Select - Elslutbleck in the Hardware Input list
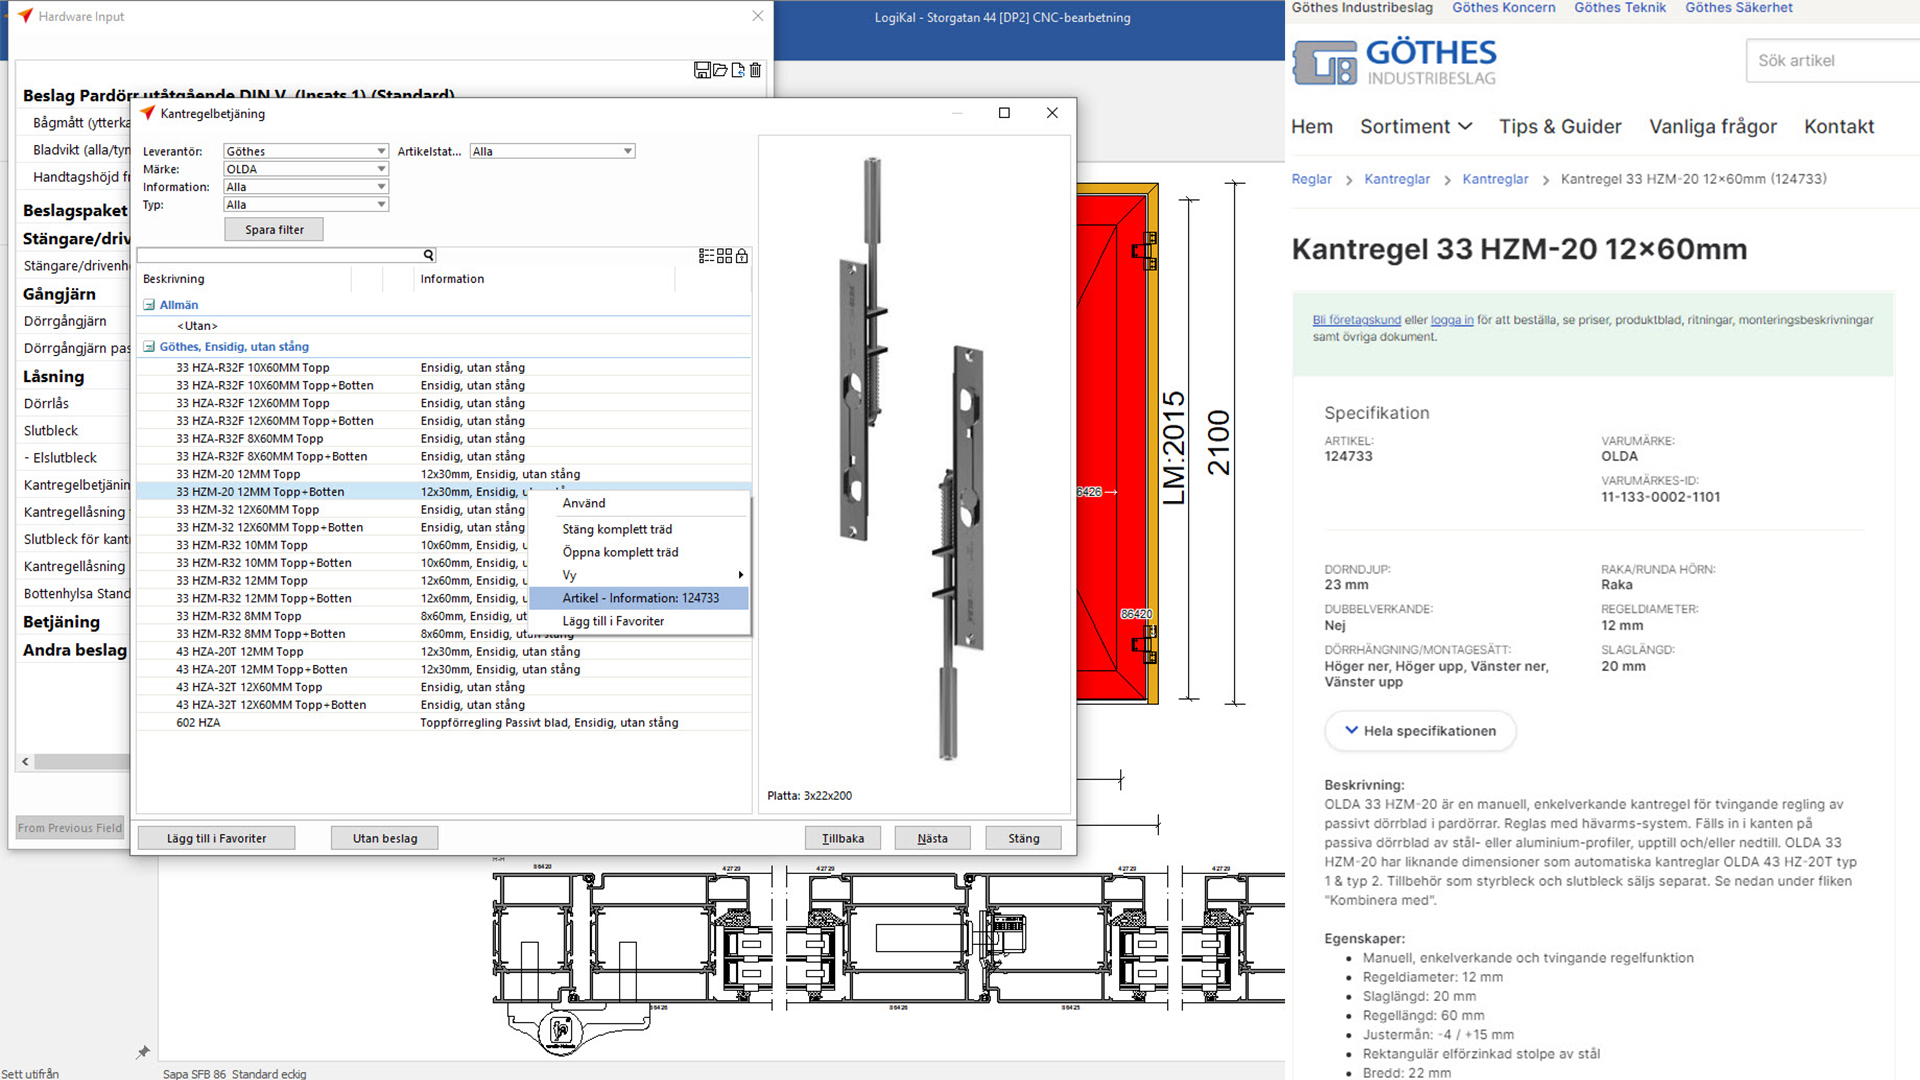This screenshot has width=1920, height=1080. pos(61,458)
